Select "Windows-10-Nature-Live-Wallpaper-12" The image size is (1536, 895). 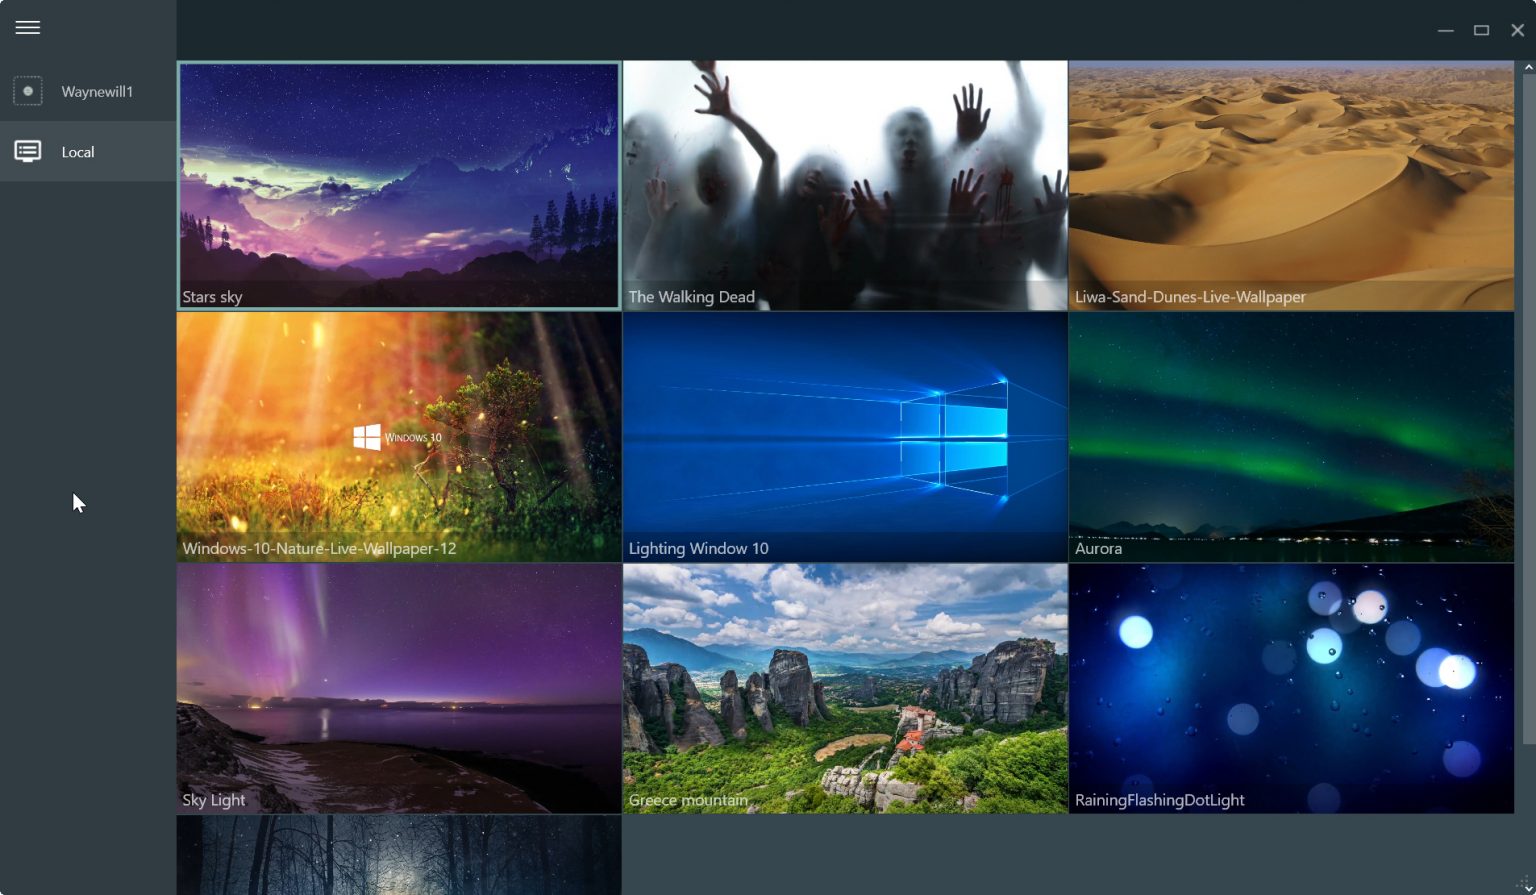pos(398,437)
